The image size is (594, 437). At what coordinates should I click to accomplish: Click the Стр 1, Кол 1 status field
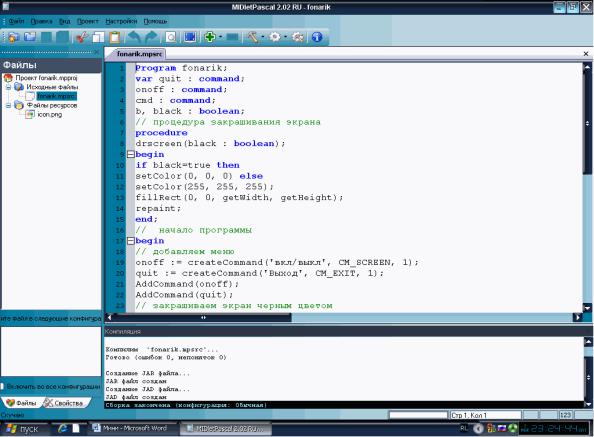tap(485, 415)
